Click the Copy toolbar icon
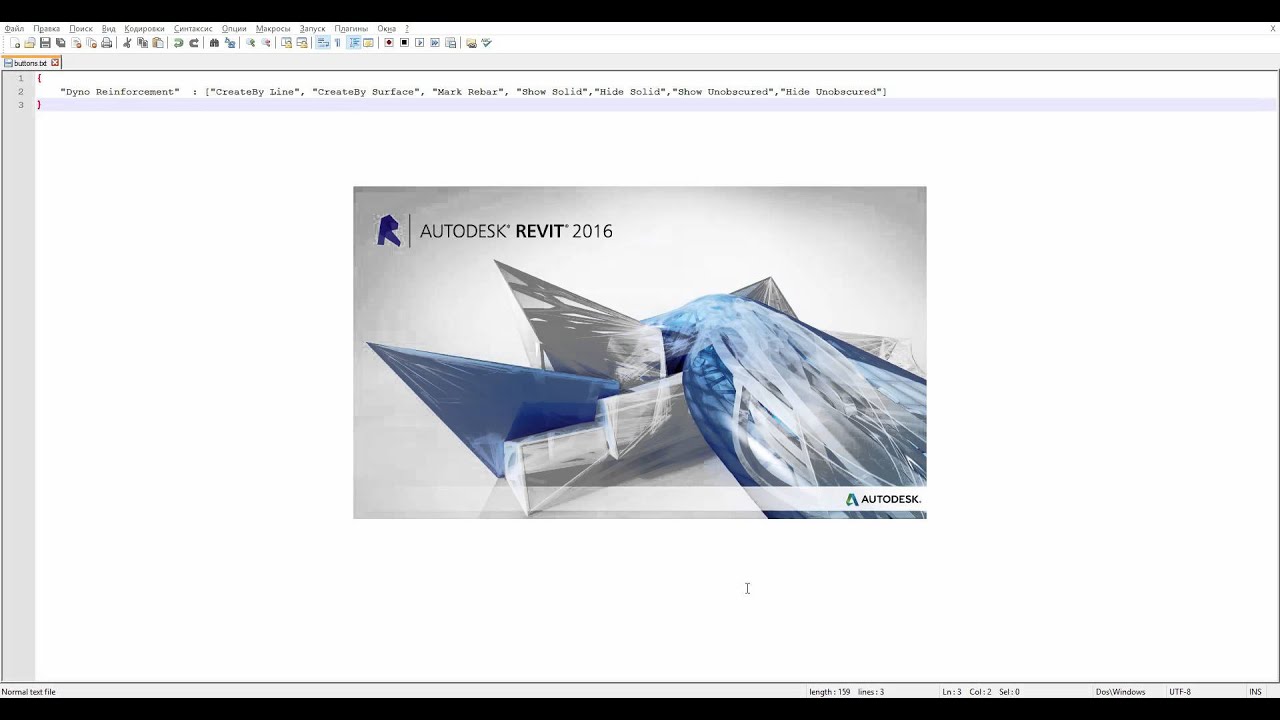The height and width of the screenshot is (720, 1280). click(x=142, y=43)
